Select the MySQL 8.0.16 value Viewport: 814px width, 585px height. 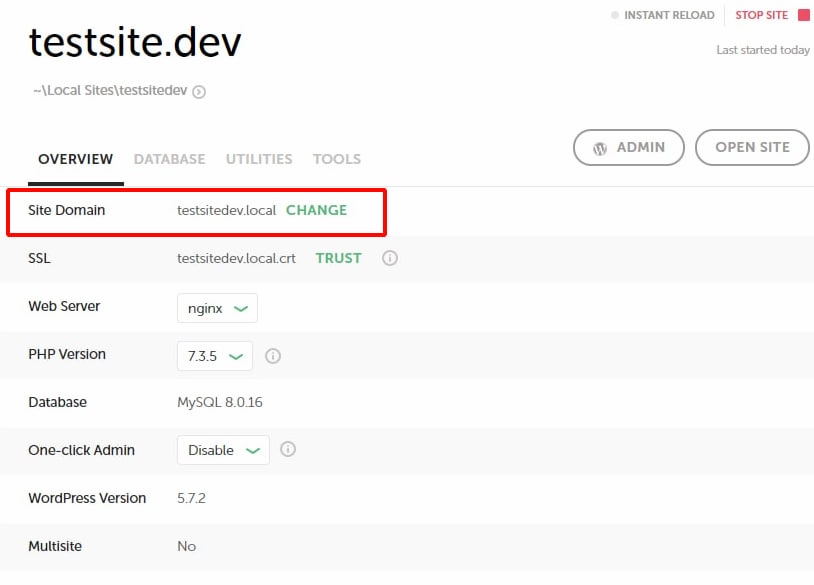coord(220,402)
